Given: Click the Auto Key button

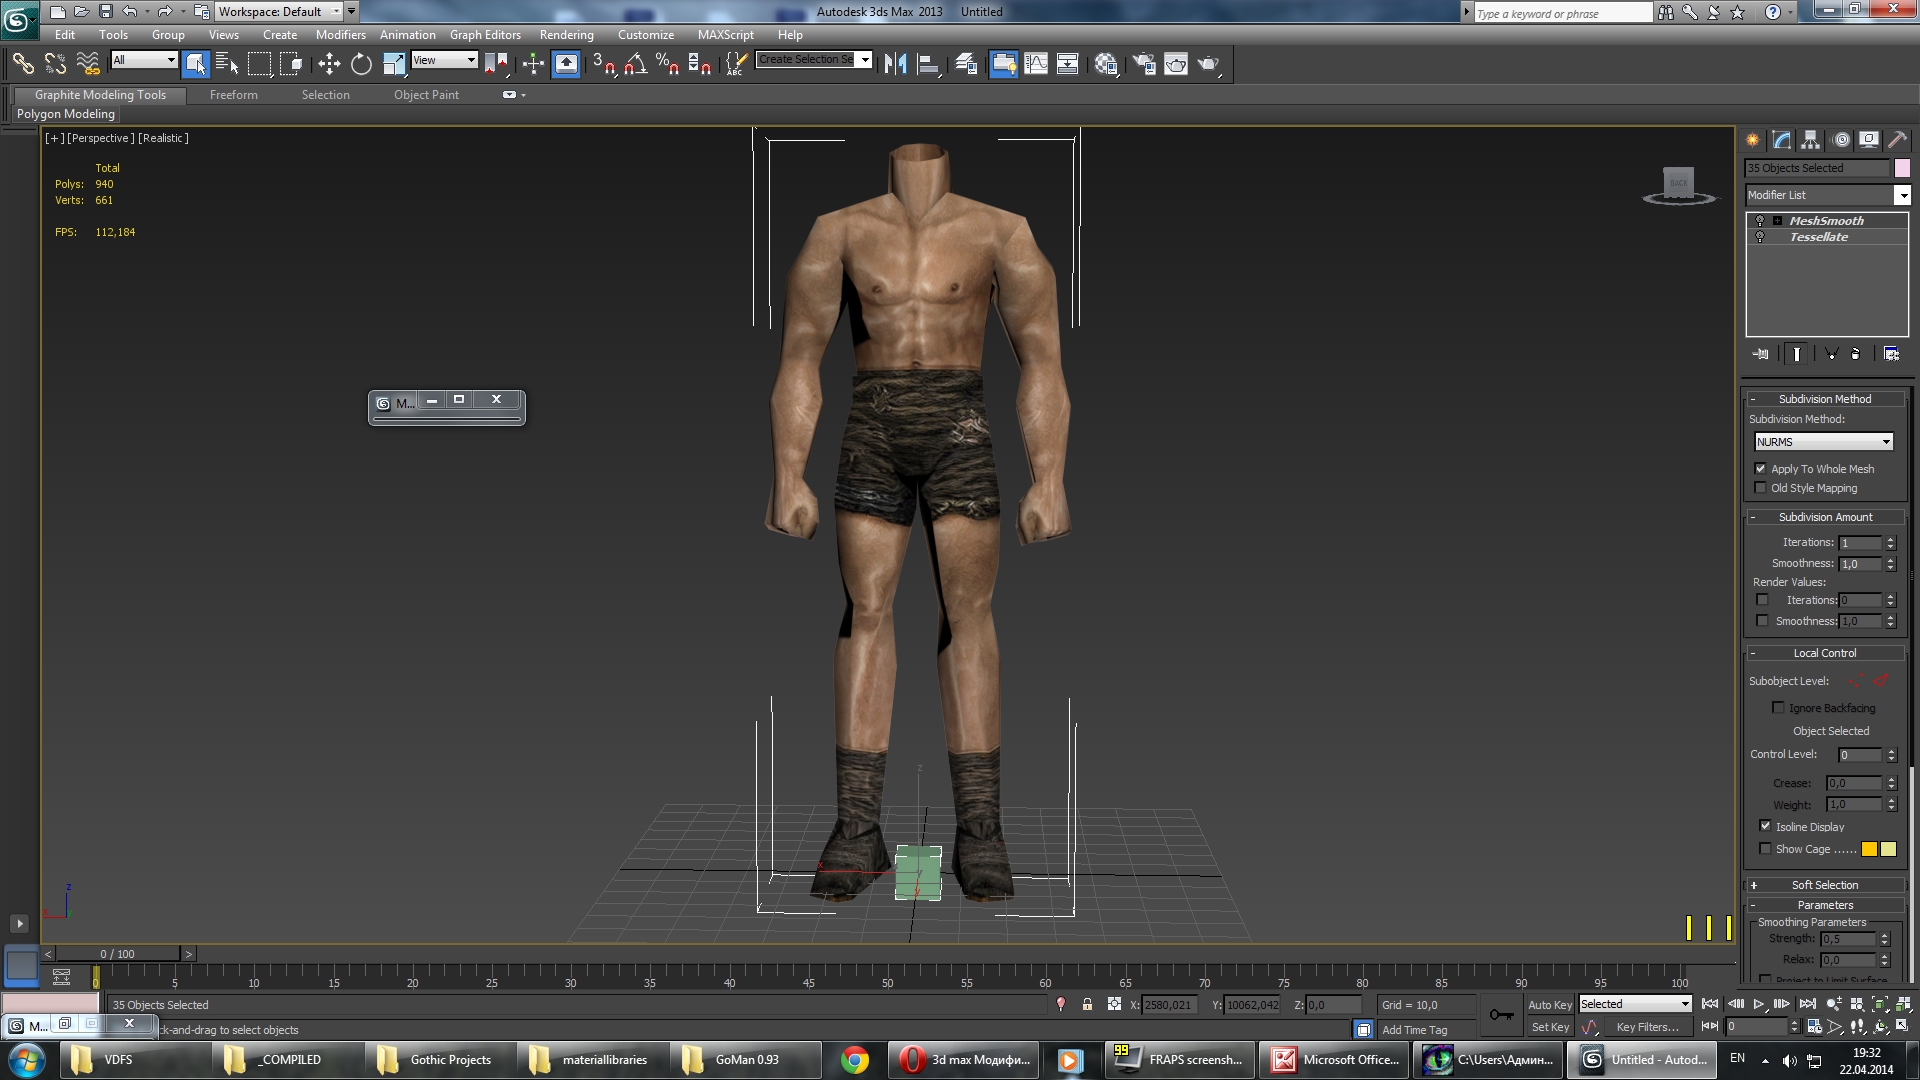Looking at the screenshot, I should (x=1549, y=1005).
